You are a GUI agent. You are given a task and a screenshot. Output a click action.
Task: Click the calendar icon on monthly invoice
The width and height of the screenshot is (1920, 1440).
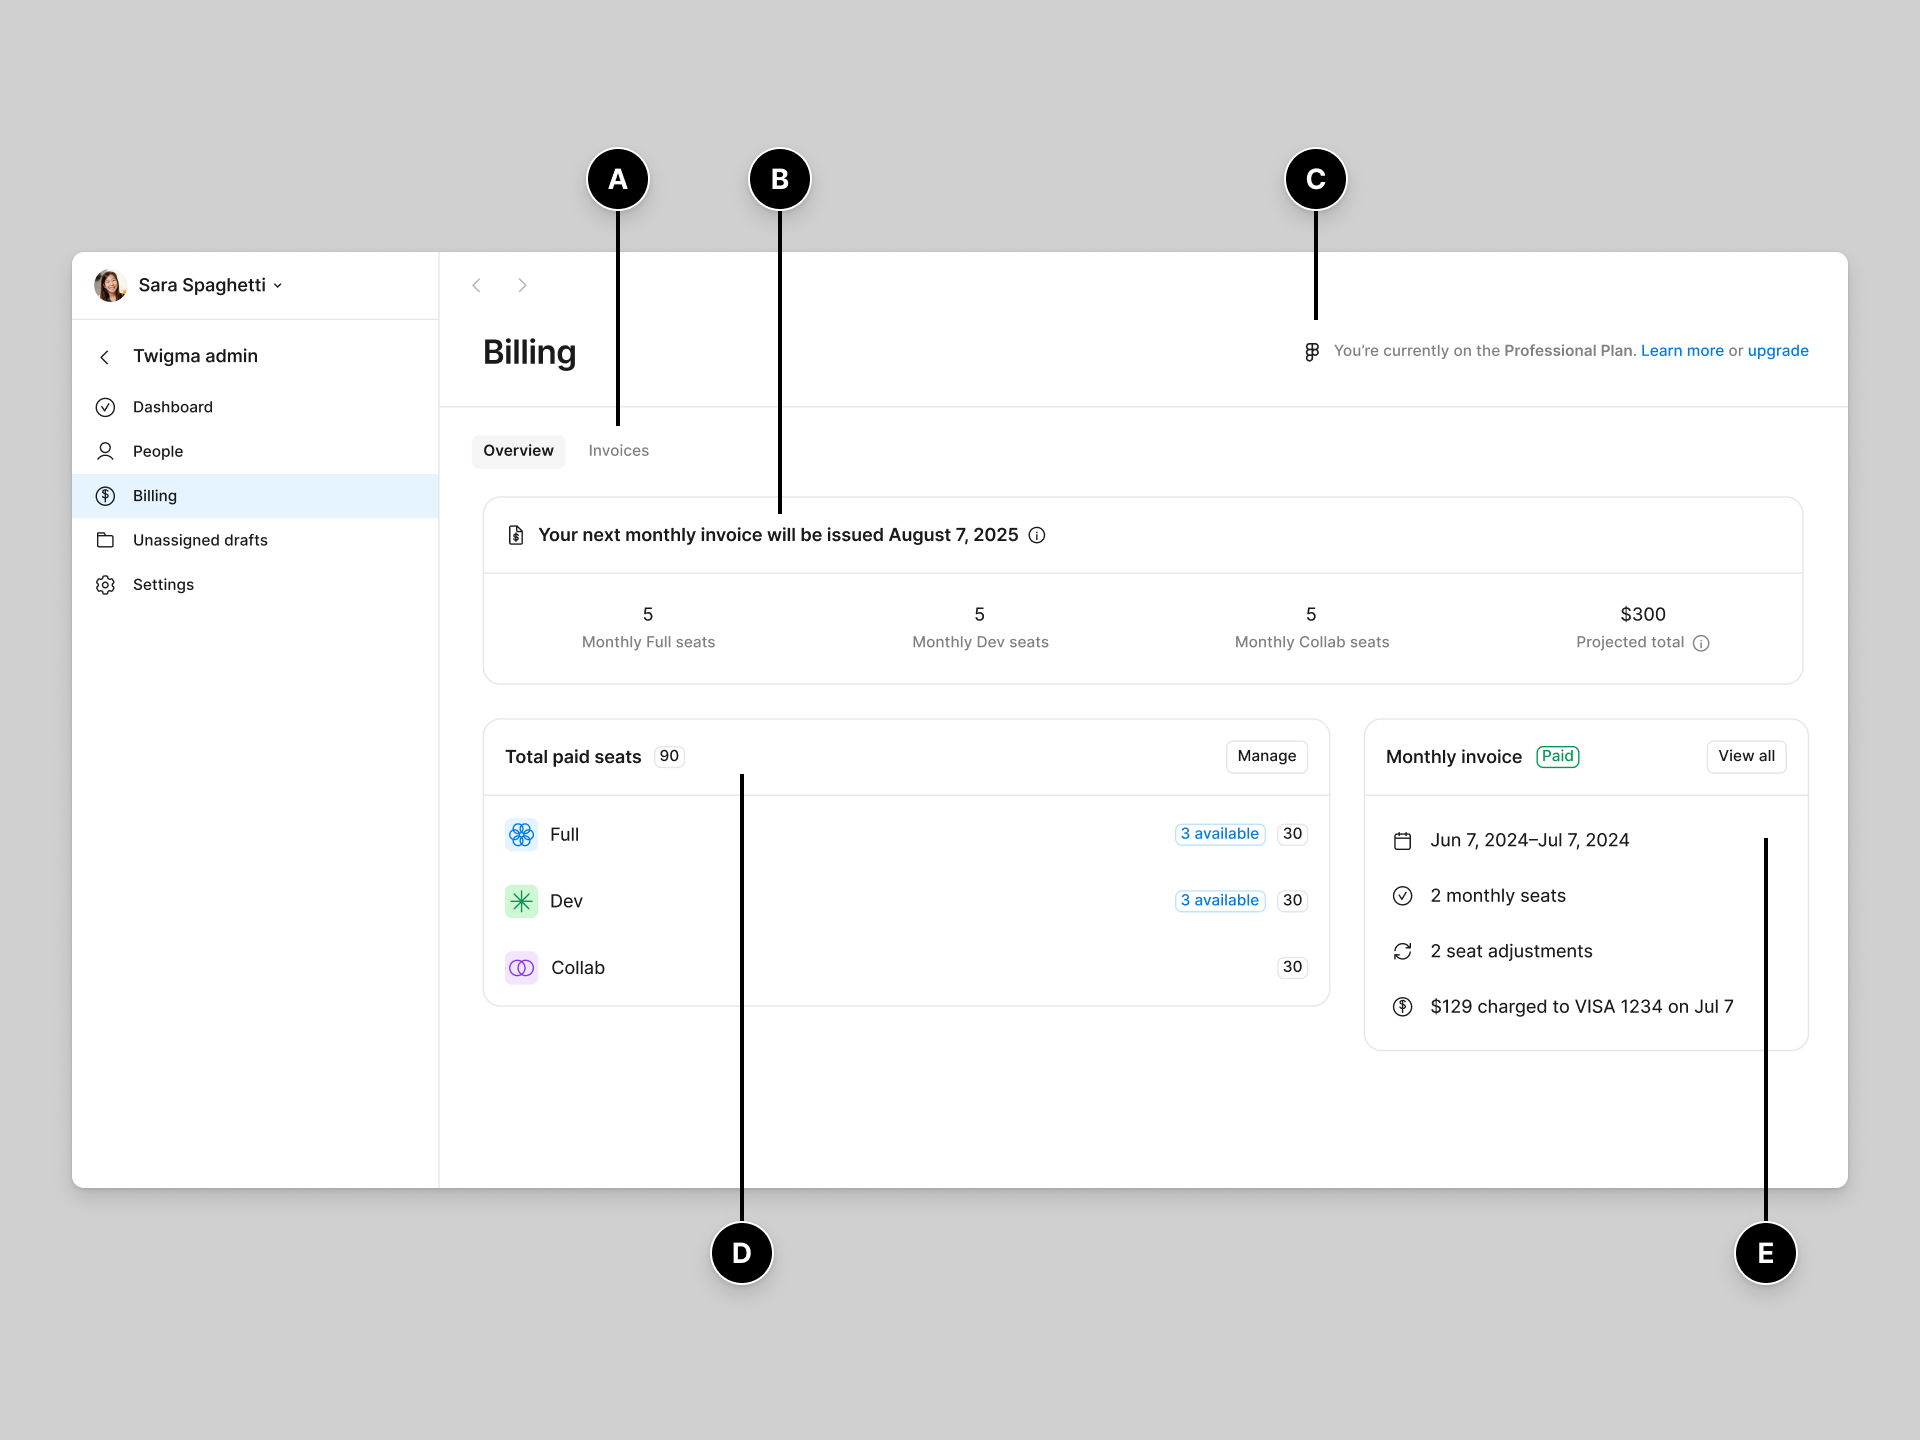pyautogui.click(x=1403, y=839)
